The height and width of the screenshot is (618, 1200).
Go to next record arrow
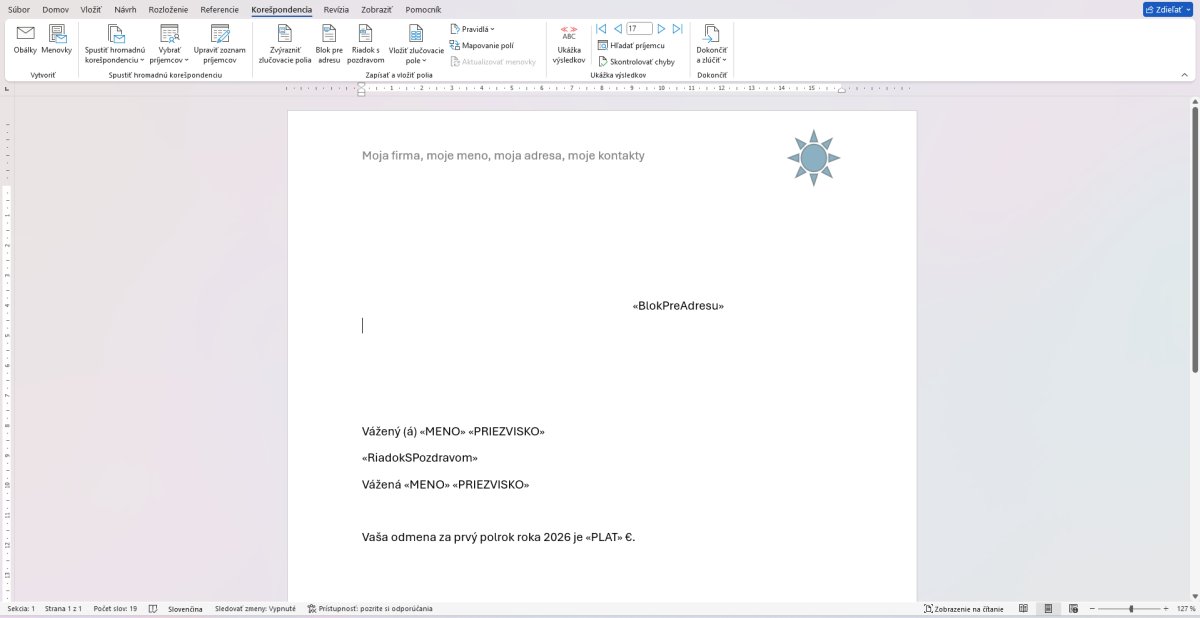coord(661,29)
